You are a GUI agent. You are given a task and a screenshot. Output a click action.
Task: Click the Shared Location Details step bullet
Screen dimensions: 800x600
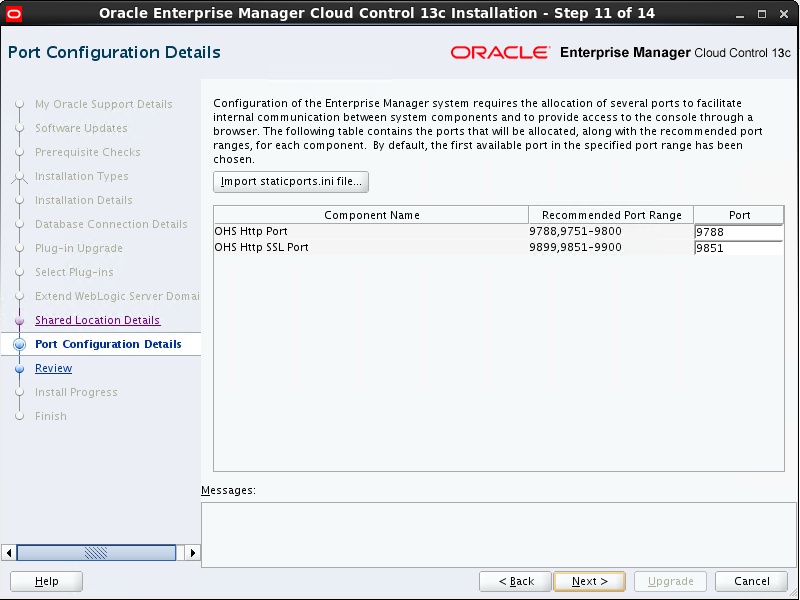coord(19,320)
